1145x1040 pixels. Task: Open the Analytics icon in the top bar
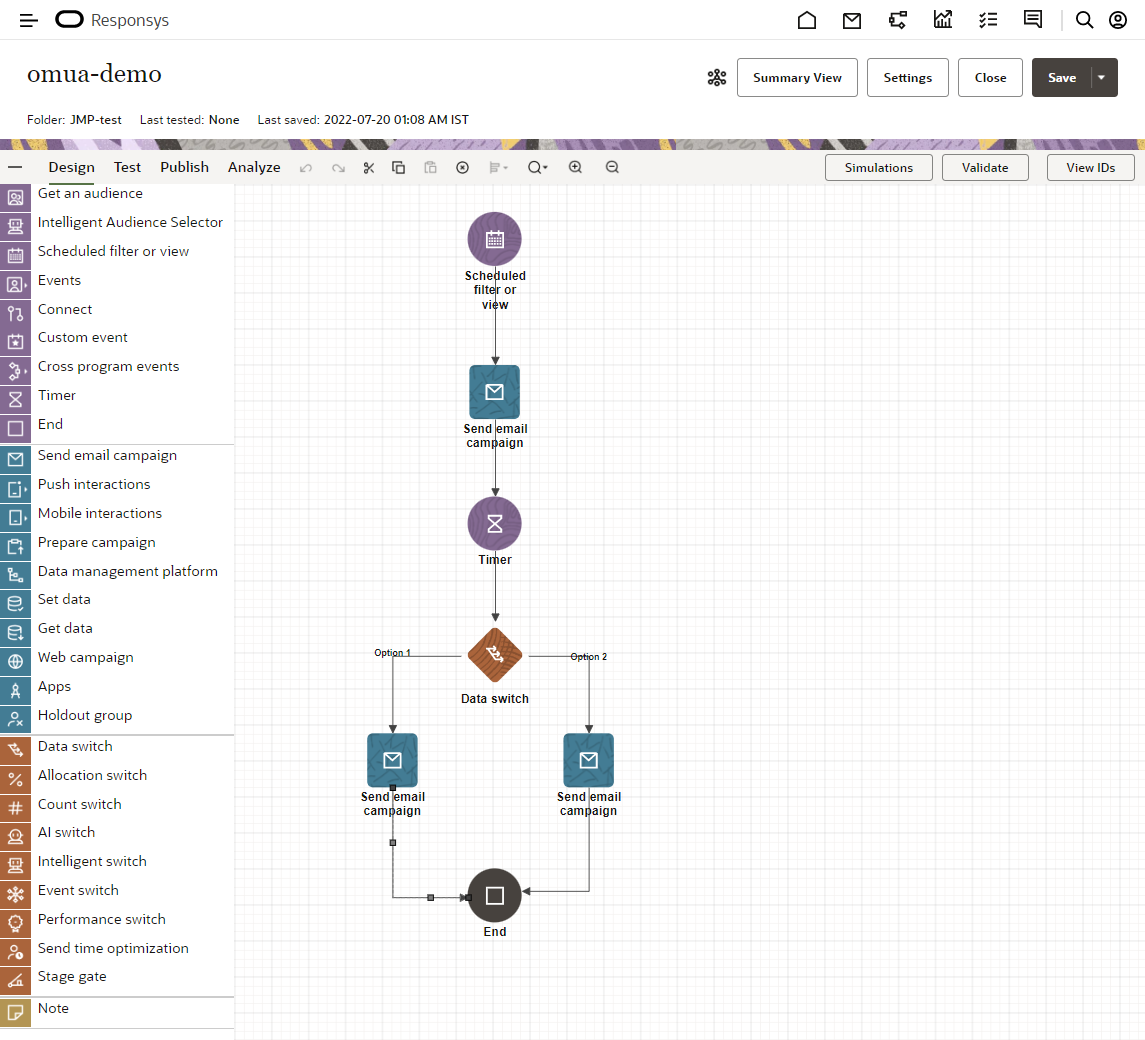tap(942, 19)
